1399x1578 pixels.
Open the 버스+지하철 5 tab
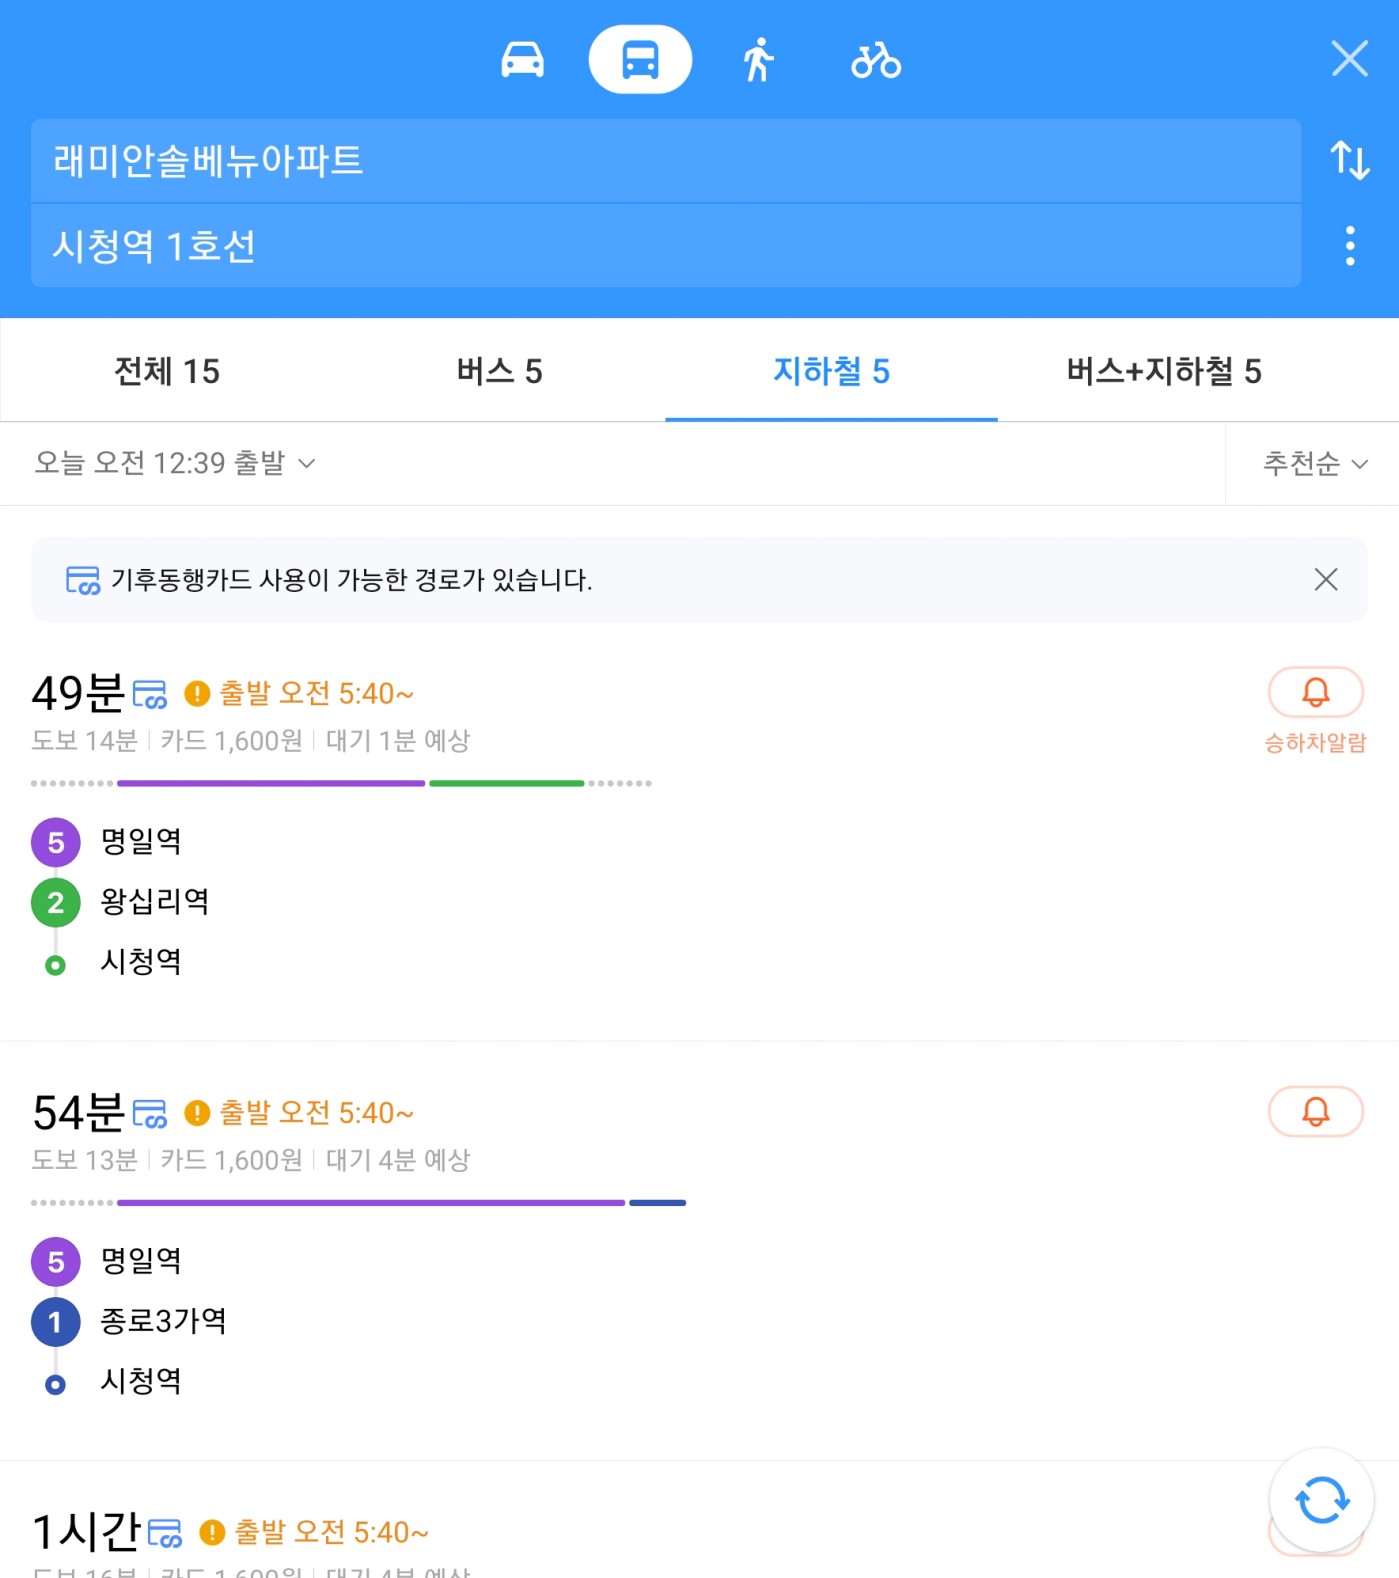[1164, 371]
